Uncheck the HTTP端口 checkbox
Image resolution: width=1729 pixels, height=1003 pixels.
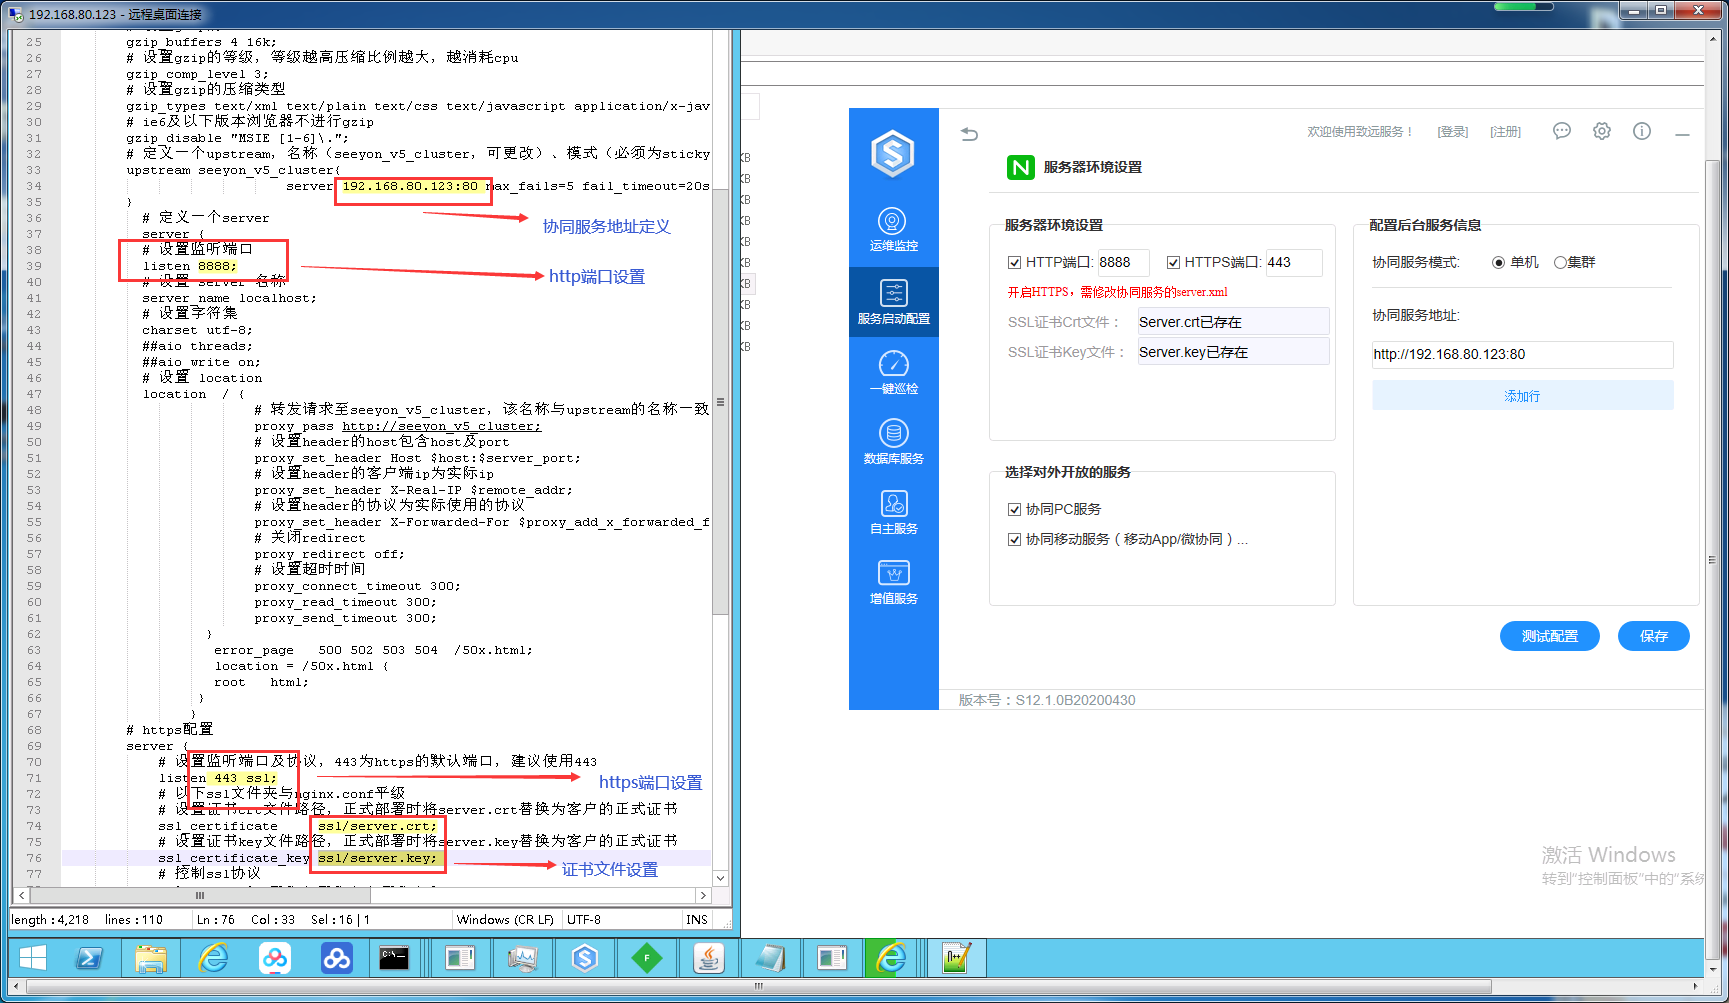click(1014, 263)
